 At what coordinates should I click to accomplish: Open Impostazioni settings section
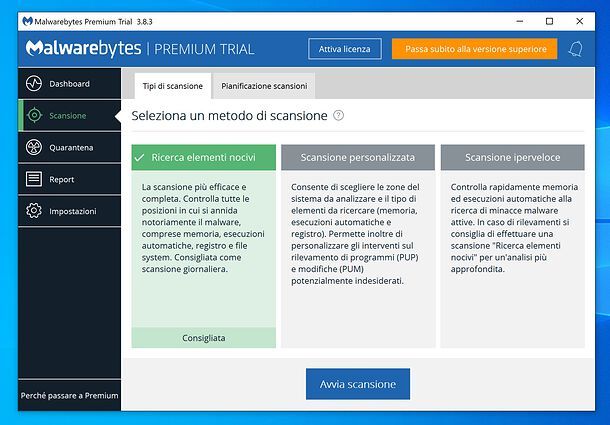[69, 211]
